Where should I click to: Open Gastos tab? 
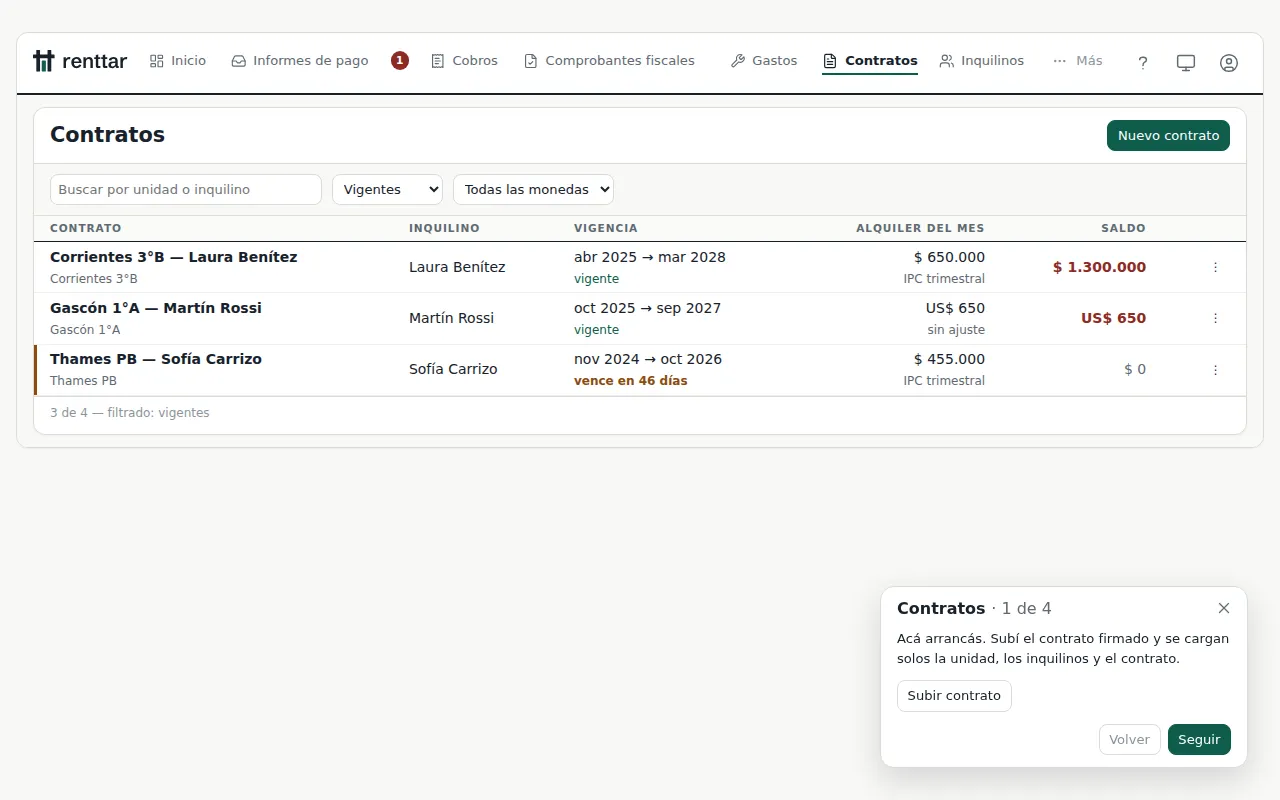point(764,61)
